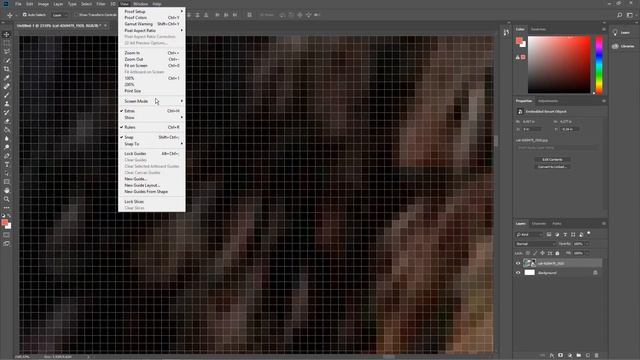
Task: Select the Move tool in the toolbox
Action: 7,34
